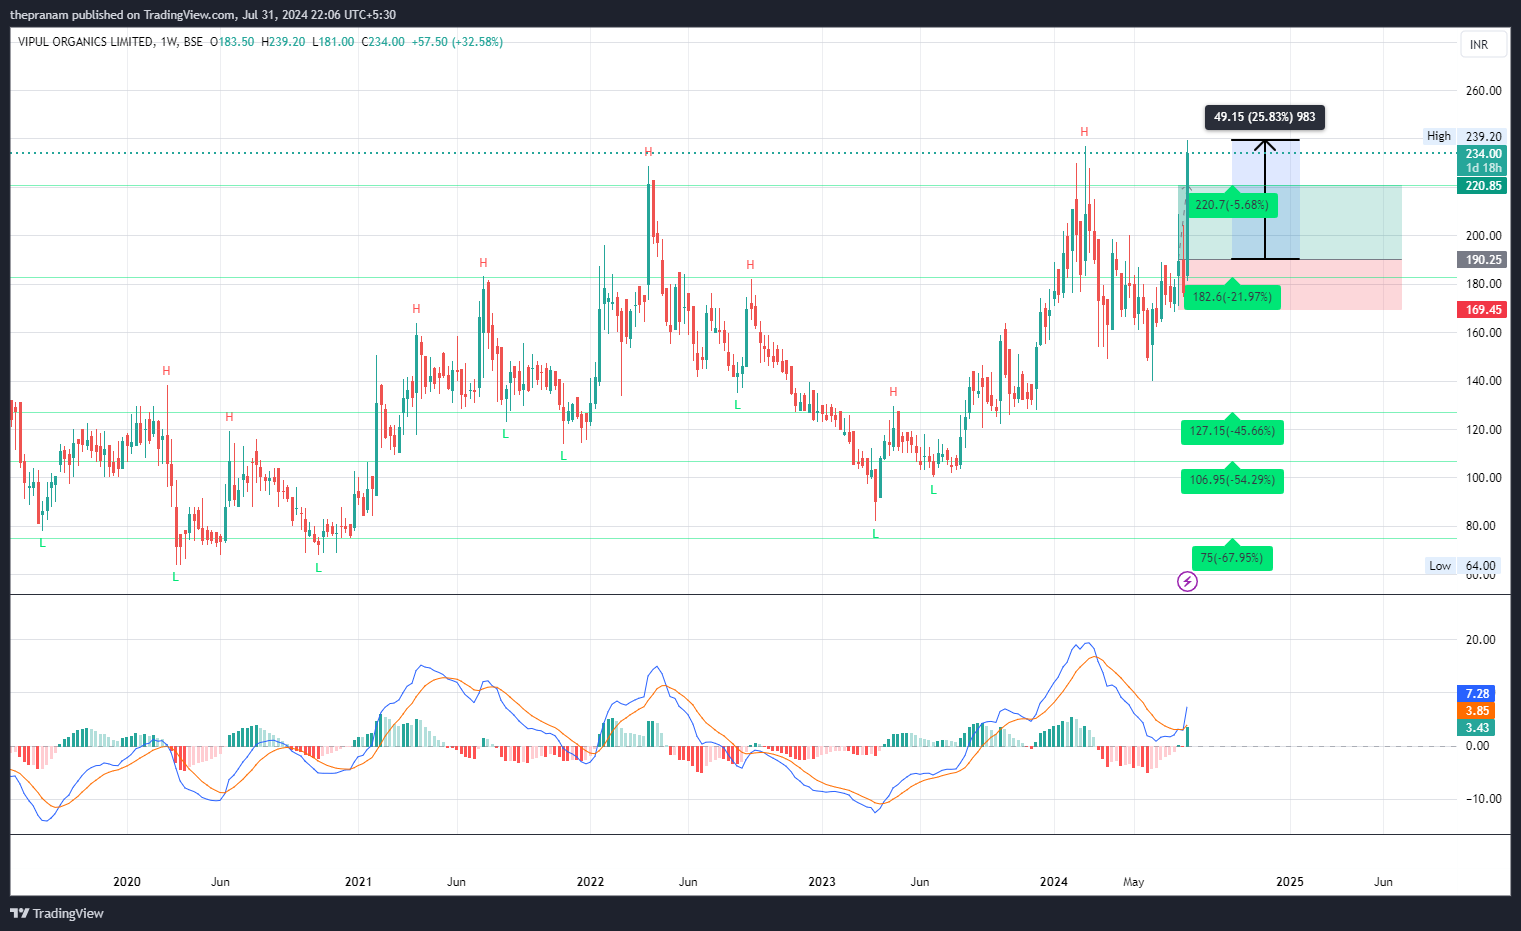Screen dimensions: 1521x931
Task: Click the 190.25 grey price tag
Action: 1483,260
